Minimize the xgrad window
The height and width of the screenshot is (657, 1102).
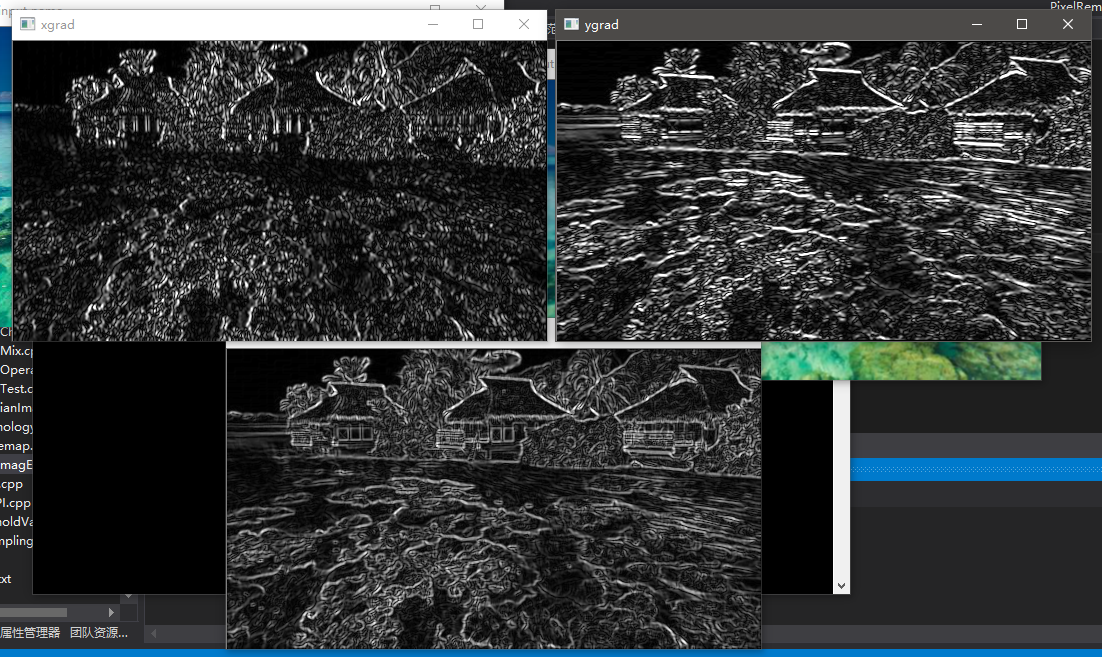(x=433, y=25)
